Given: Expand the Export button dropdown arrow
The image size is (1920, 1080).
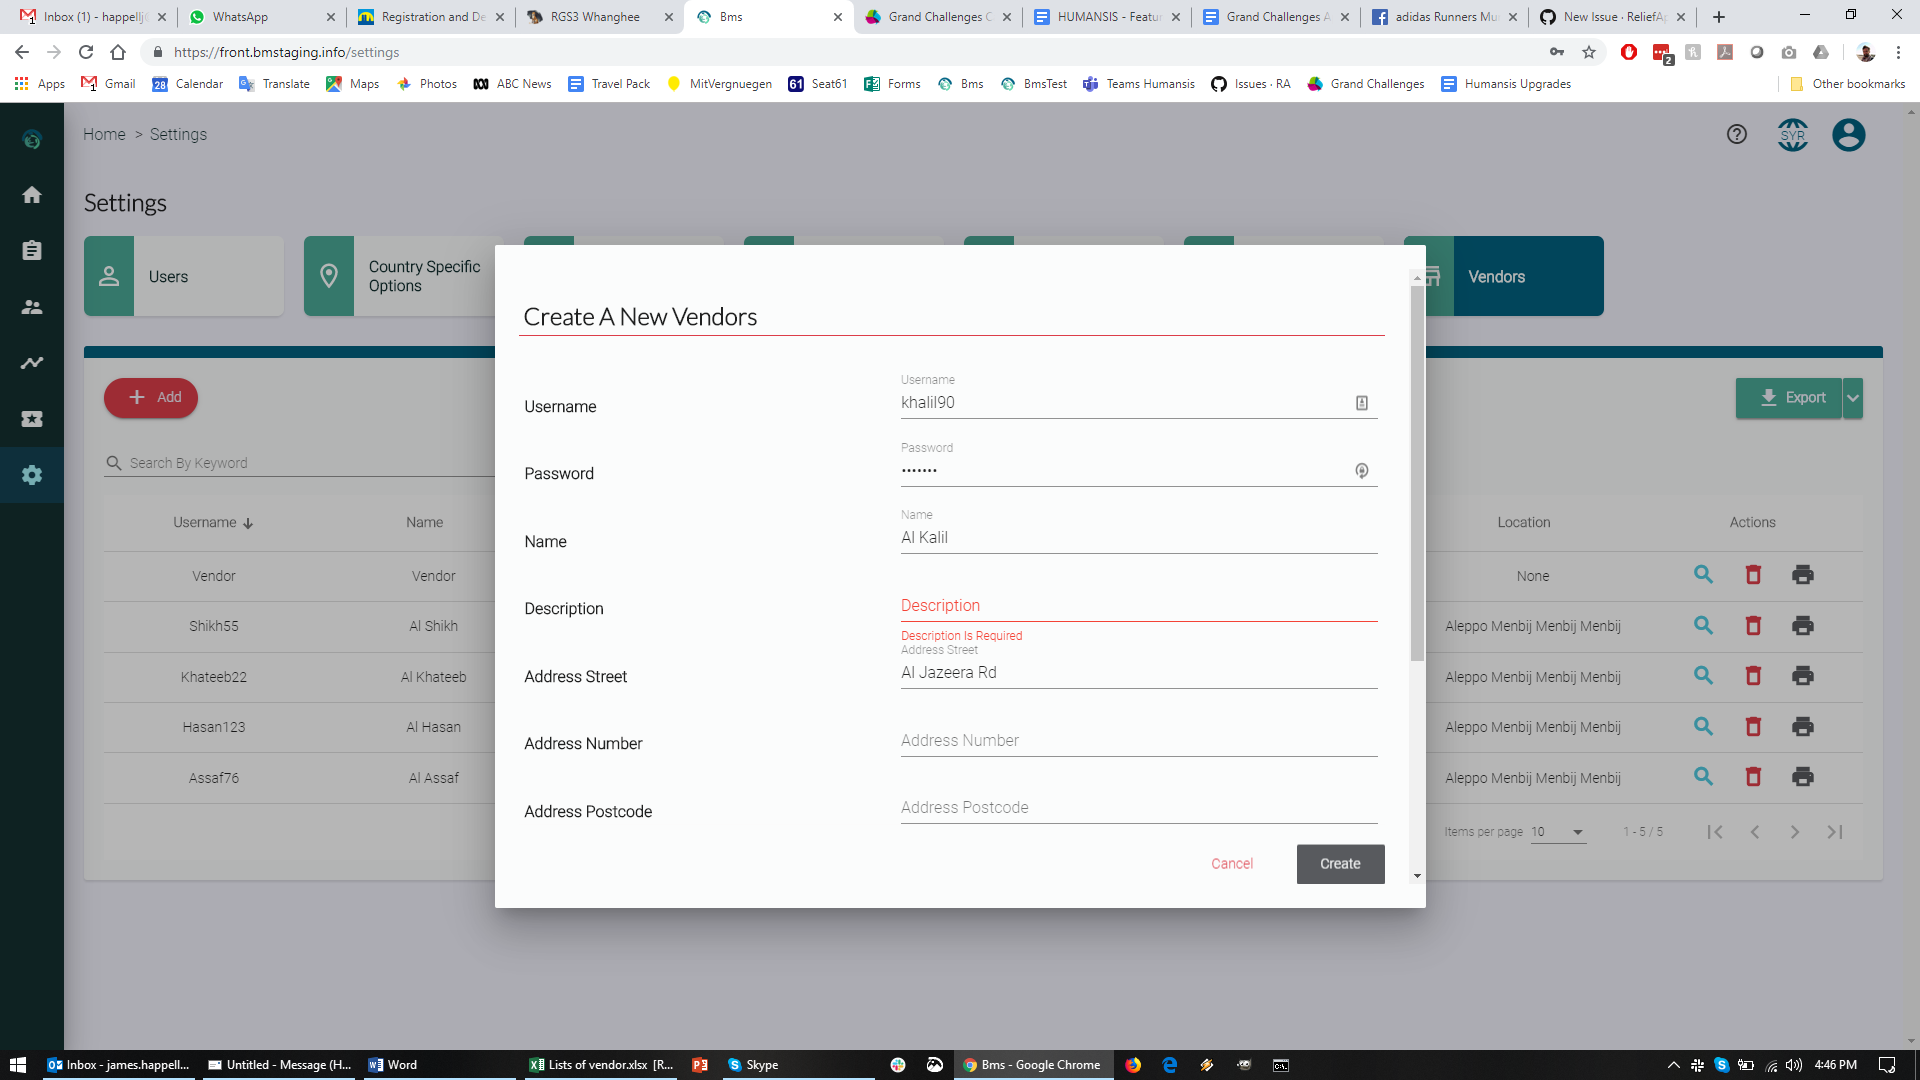Looking at the screenshot, I should (x=1853, y=397).
